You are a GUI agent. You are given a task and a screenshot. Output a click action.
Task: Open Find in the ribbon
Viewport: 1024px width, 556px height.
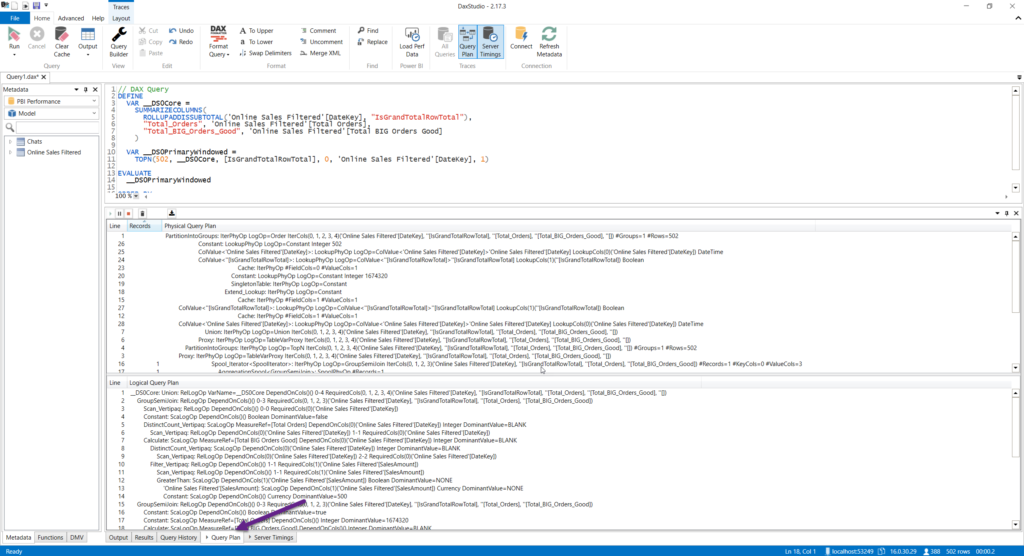tap(368, 31)
